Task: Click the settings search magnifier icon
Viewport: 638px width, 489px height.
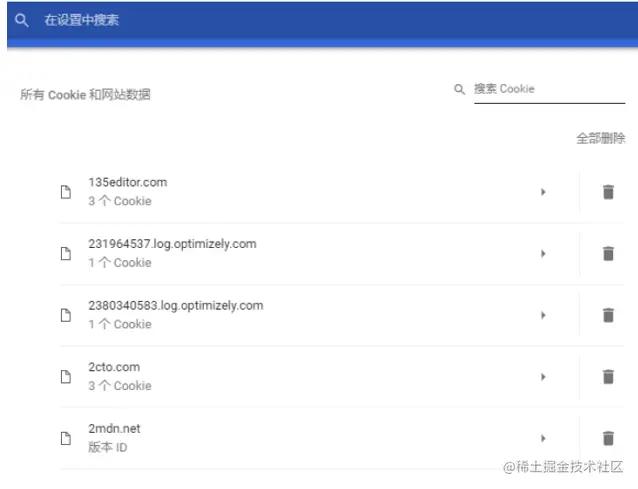Action: (22, 20)
